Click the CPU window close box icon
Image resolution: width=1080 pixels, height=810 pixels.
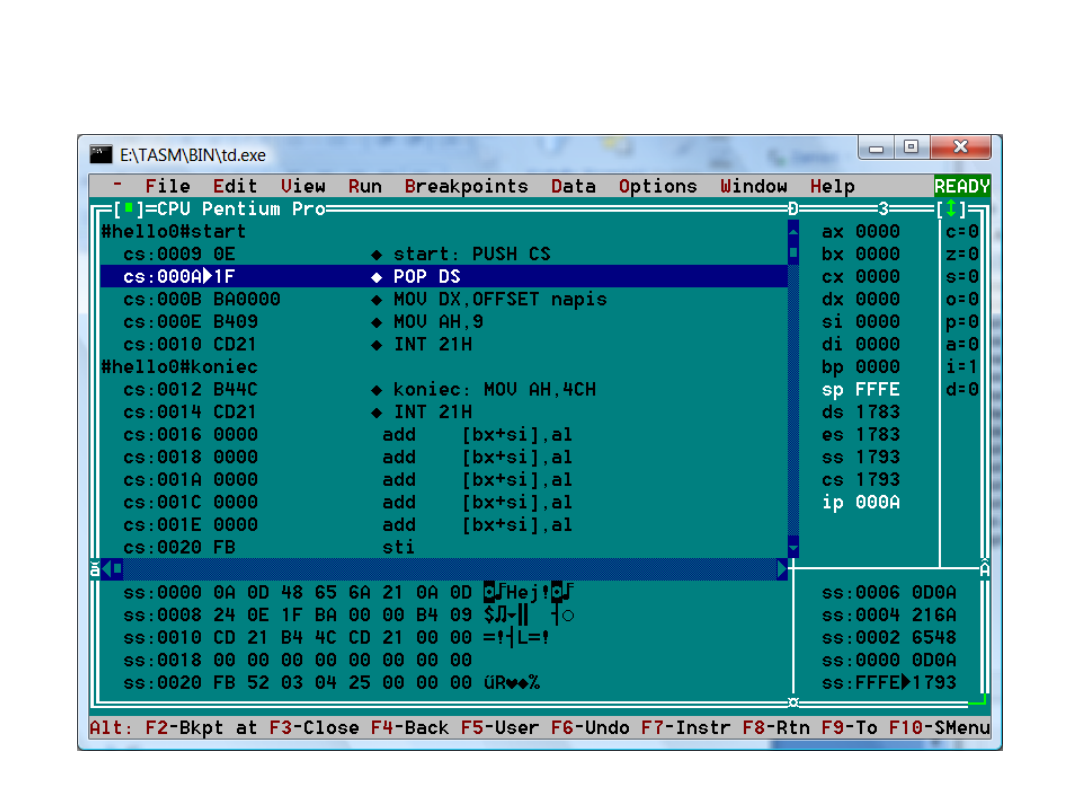coord(127,209)
